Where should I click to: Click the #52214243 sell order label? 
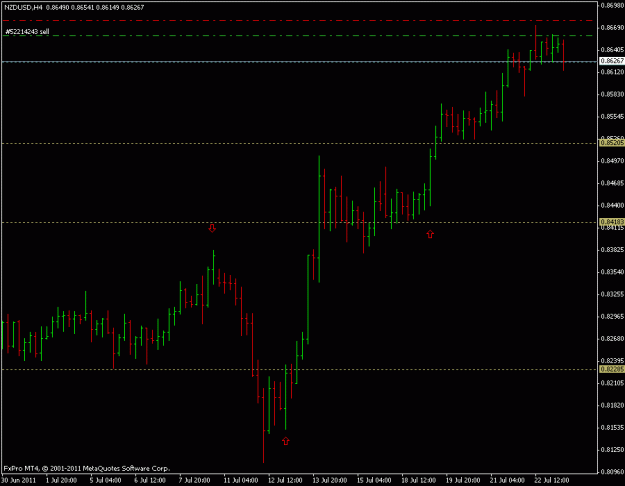point(28,31)
